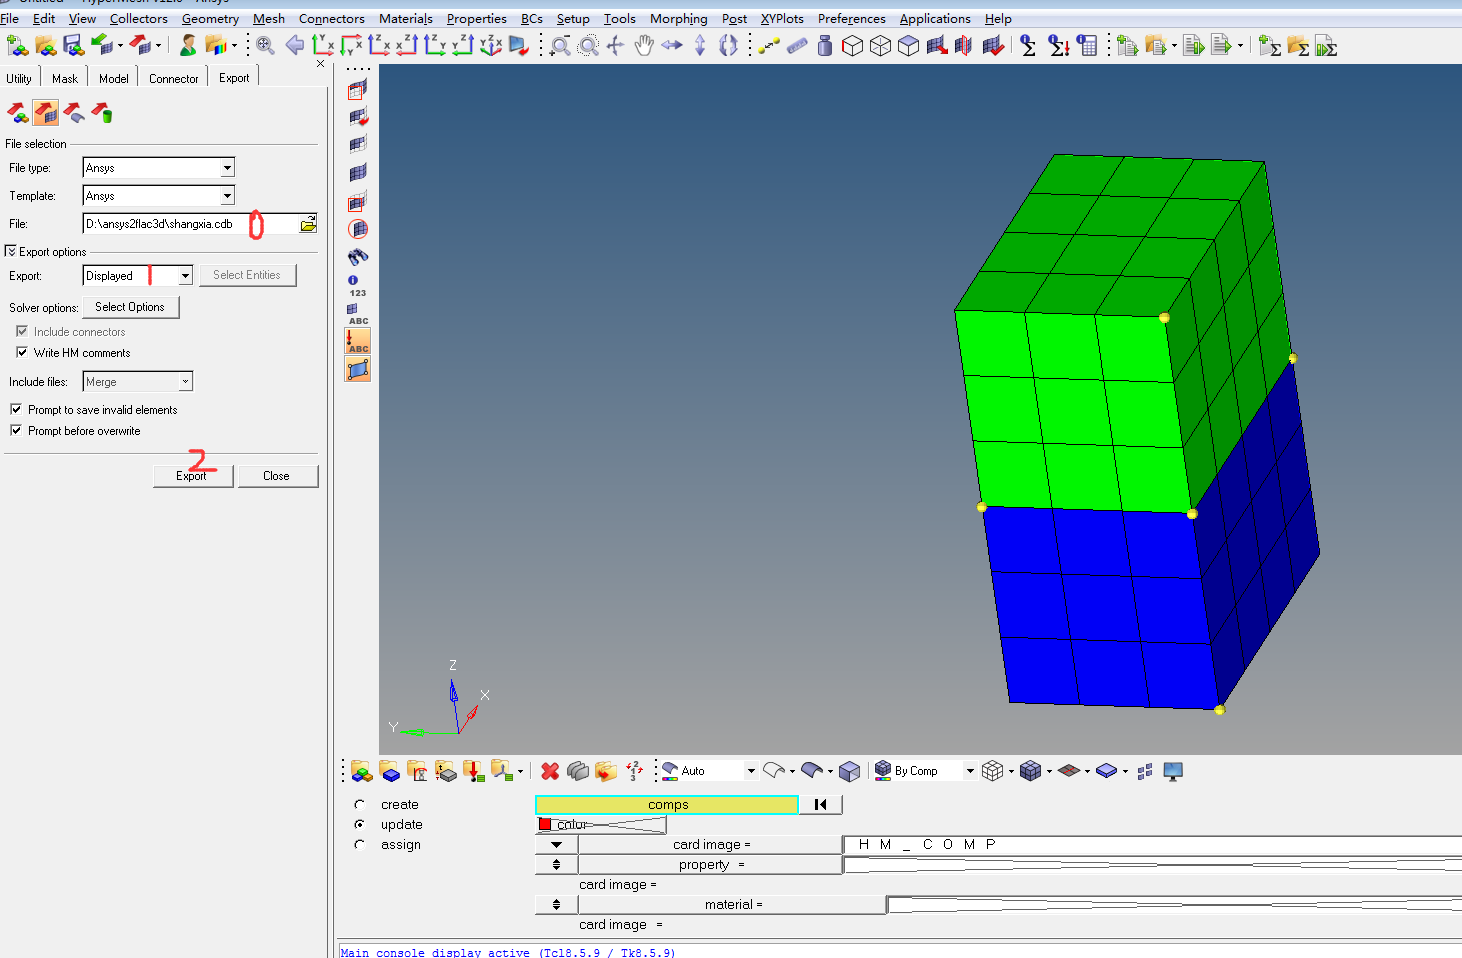
Task: Uncheck Write HM comments checkbox
Action: coord(22,352)
